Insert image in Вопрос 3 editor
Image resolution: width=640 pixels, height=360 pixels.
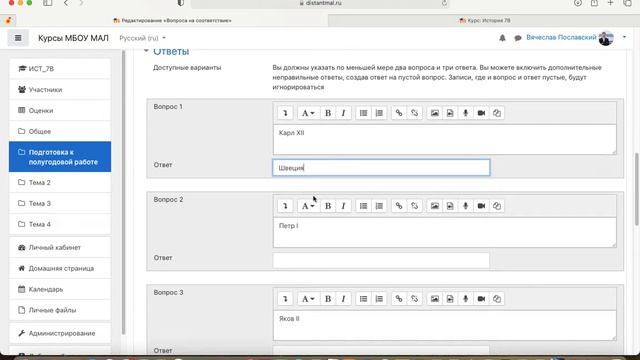435,299
